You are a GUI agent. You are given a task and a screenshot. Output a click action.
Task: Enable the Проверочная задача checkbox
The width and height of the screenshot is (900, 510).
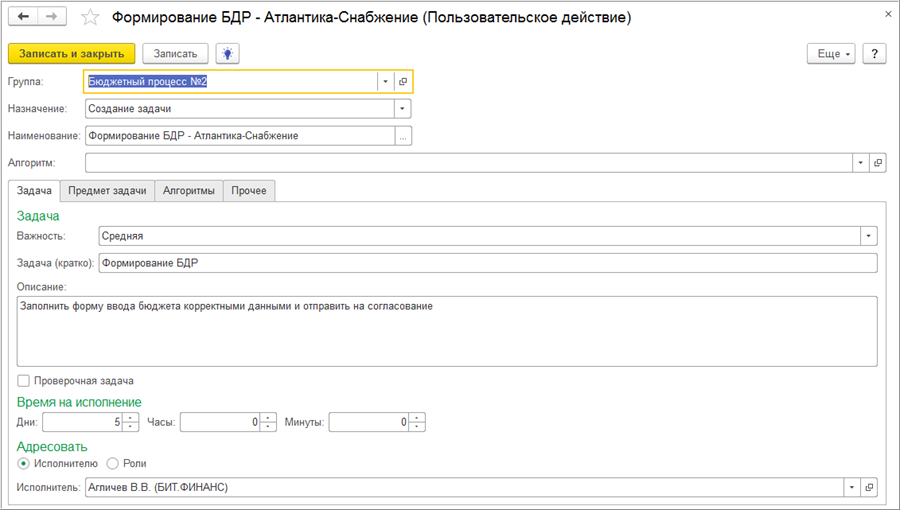tap(24, 381)
